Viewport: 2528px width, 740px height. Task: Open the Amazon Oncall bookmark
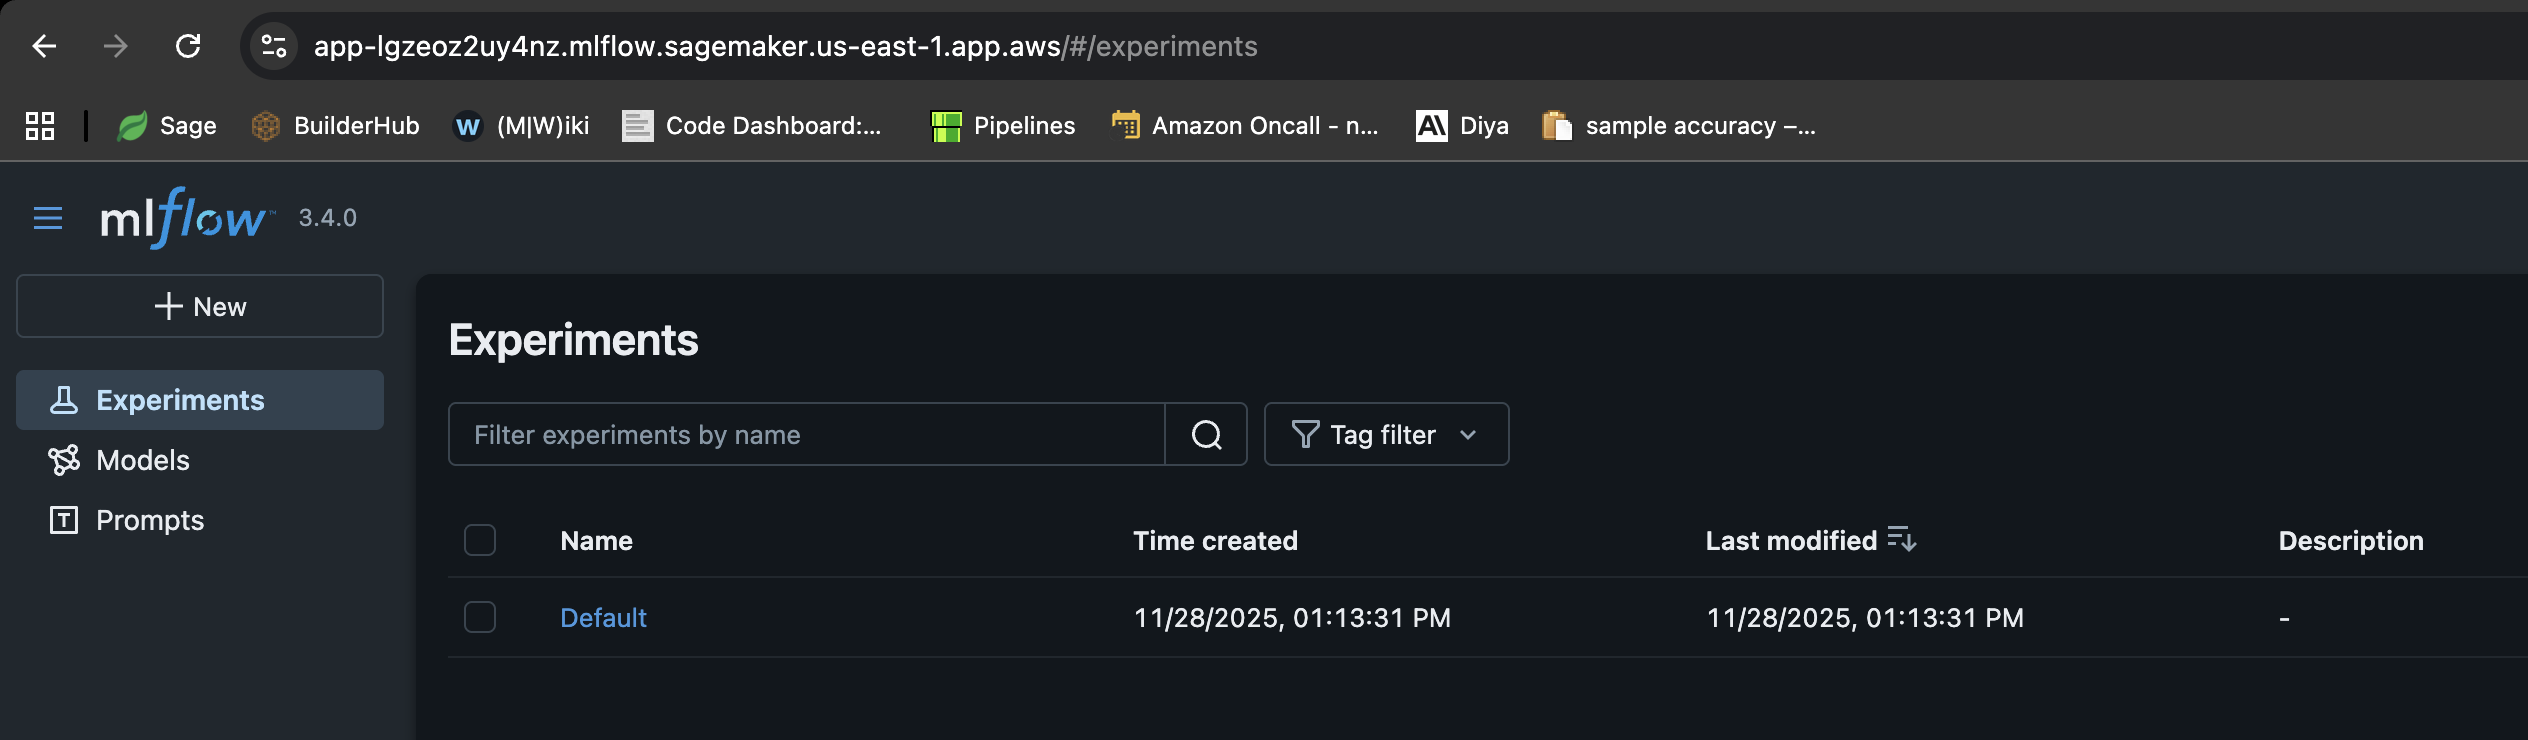[x=1245, y=125]
